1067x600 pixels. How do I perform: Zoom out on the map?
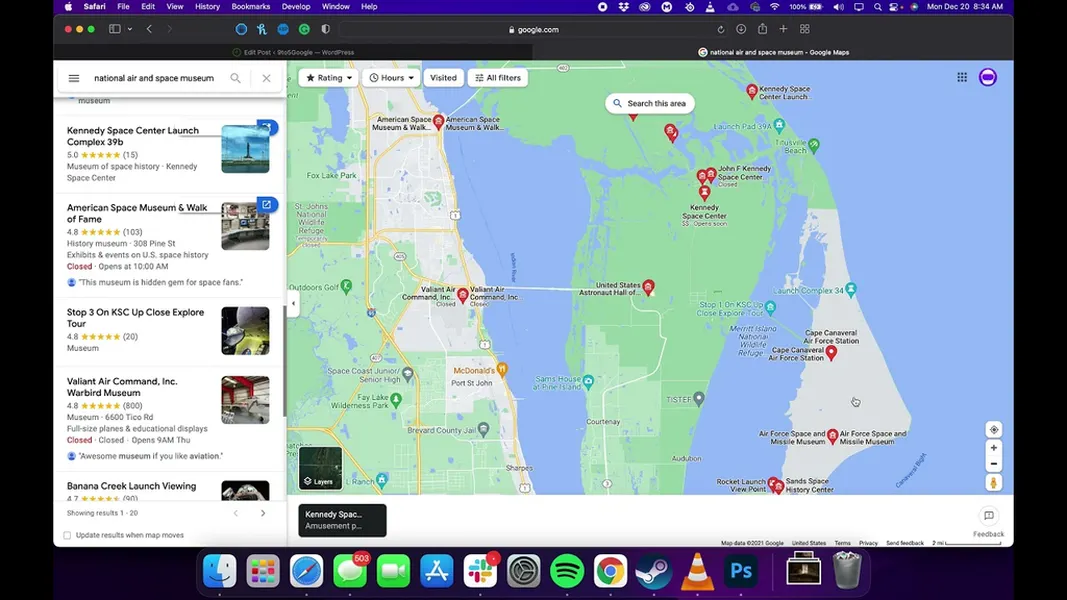point(994,464)
